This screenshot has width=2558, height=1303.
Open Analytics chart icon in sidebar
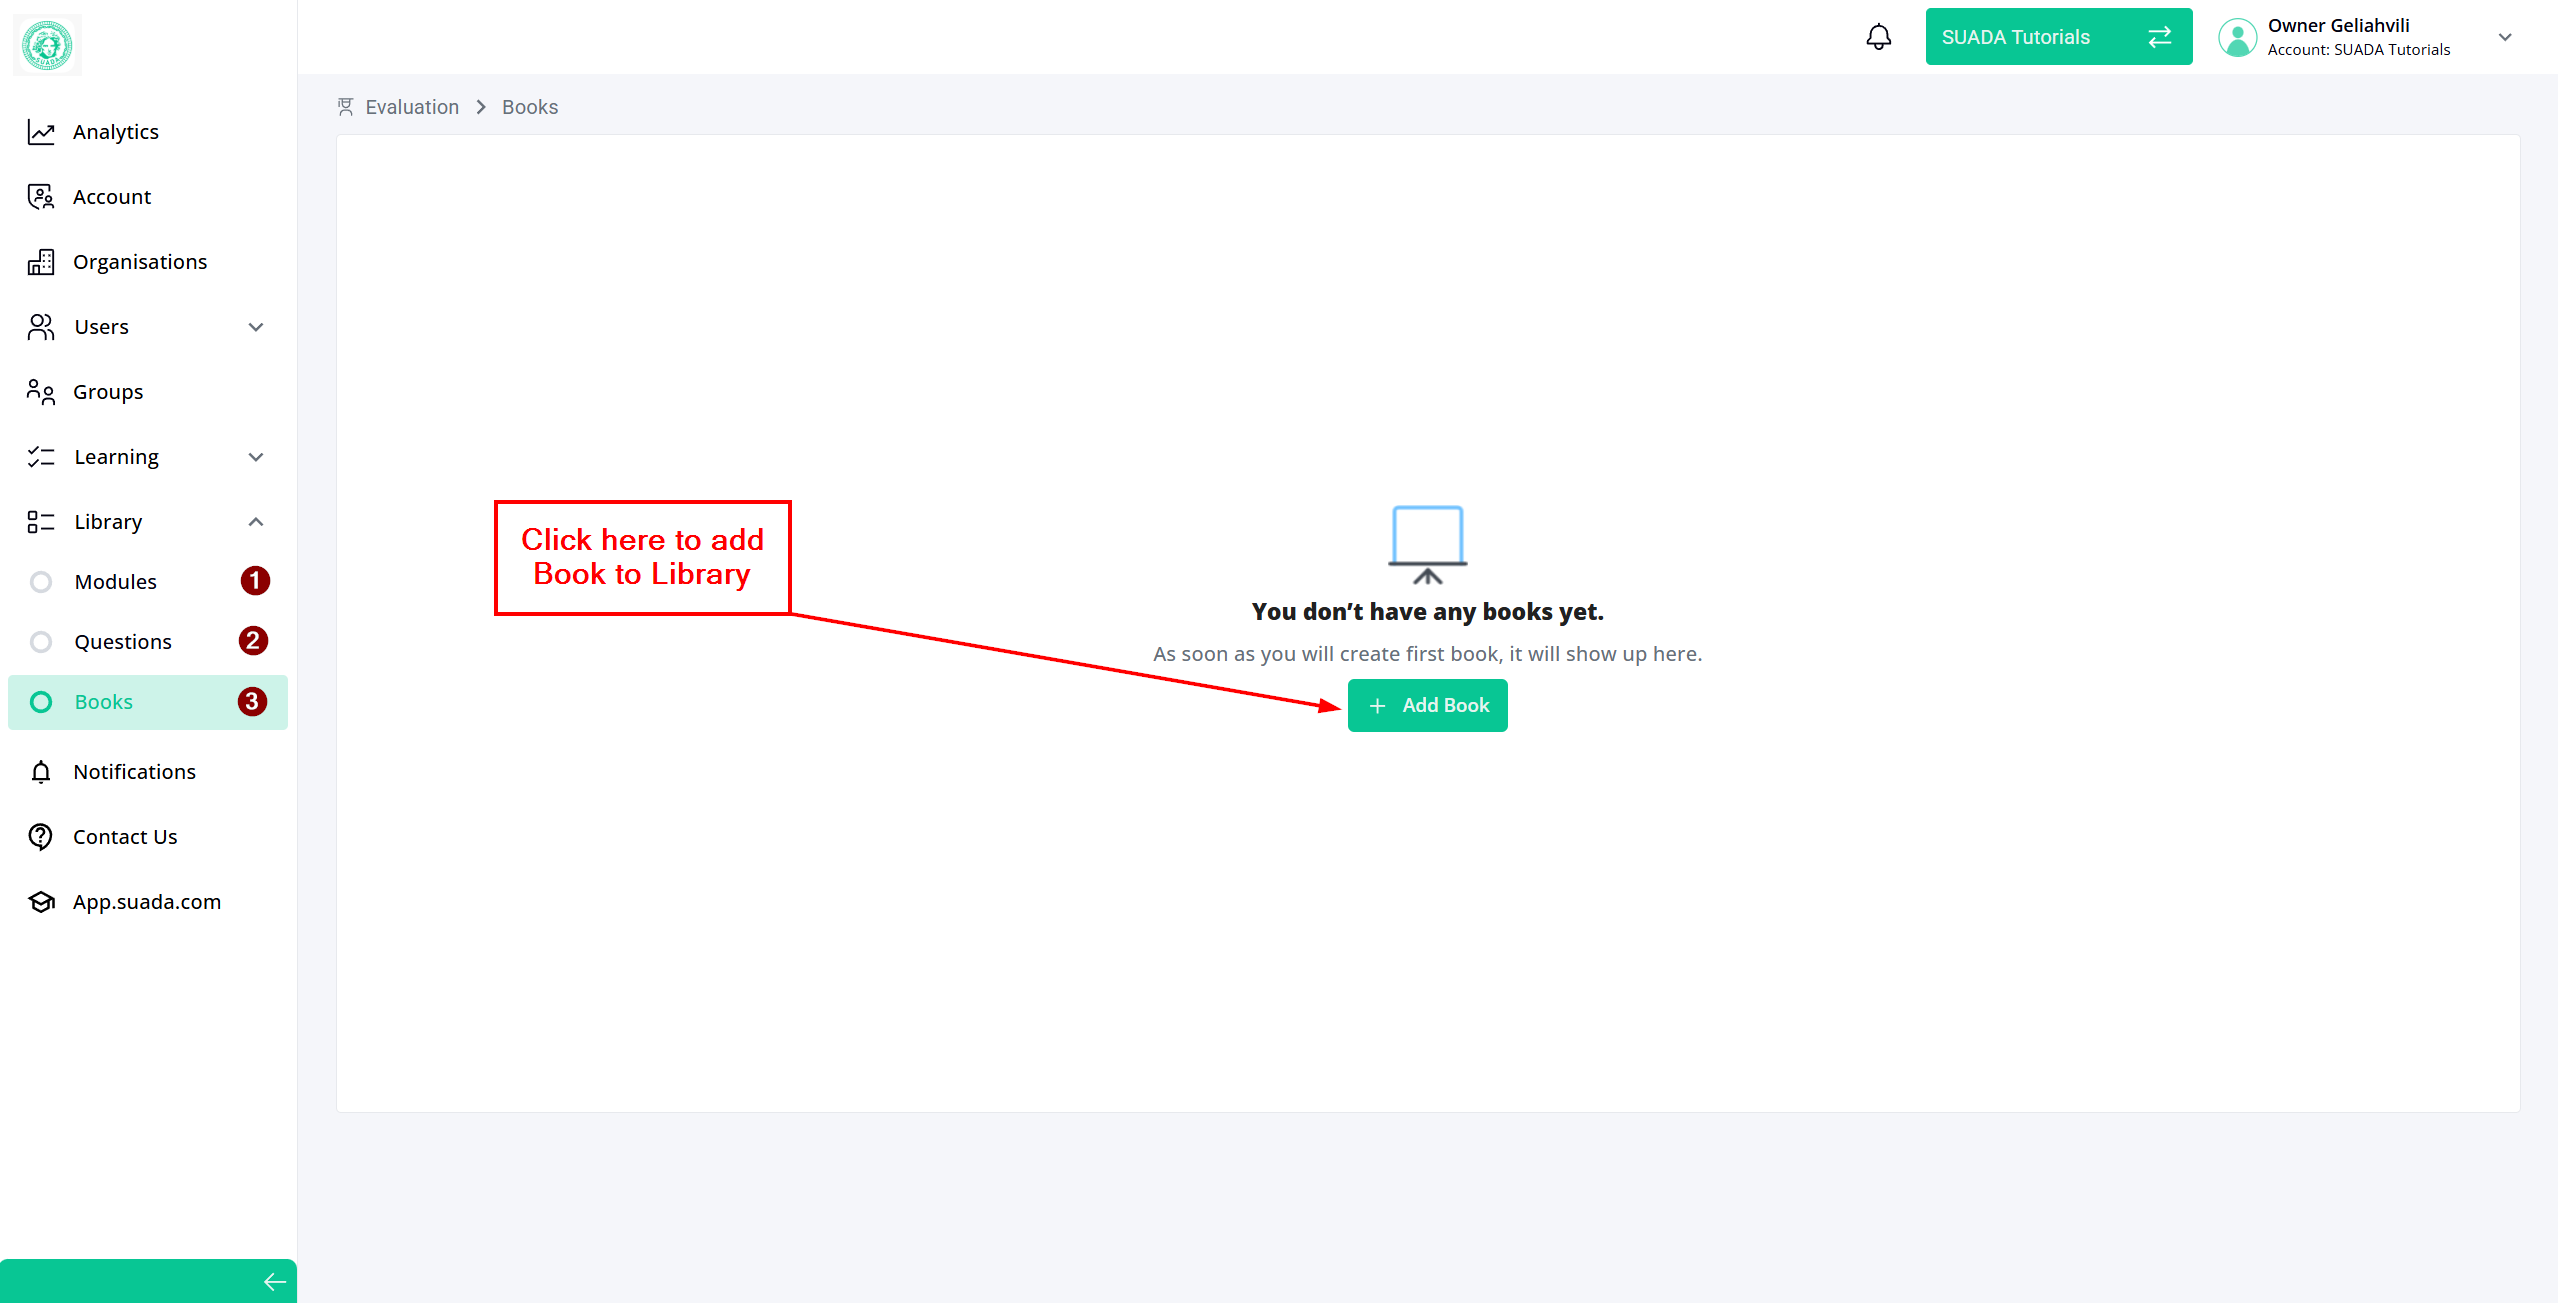[41, 132]
